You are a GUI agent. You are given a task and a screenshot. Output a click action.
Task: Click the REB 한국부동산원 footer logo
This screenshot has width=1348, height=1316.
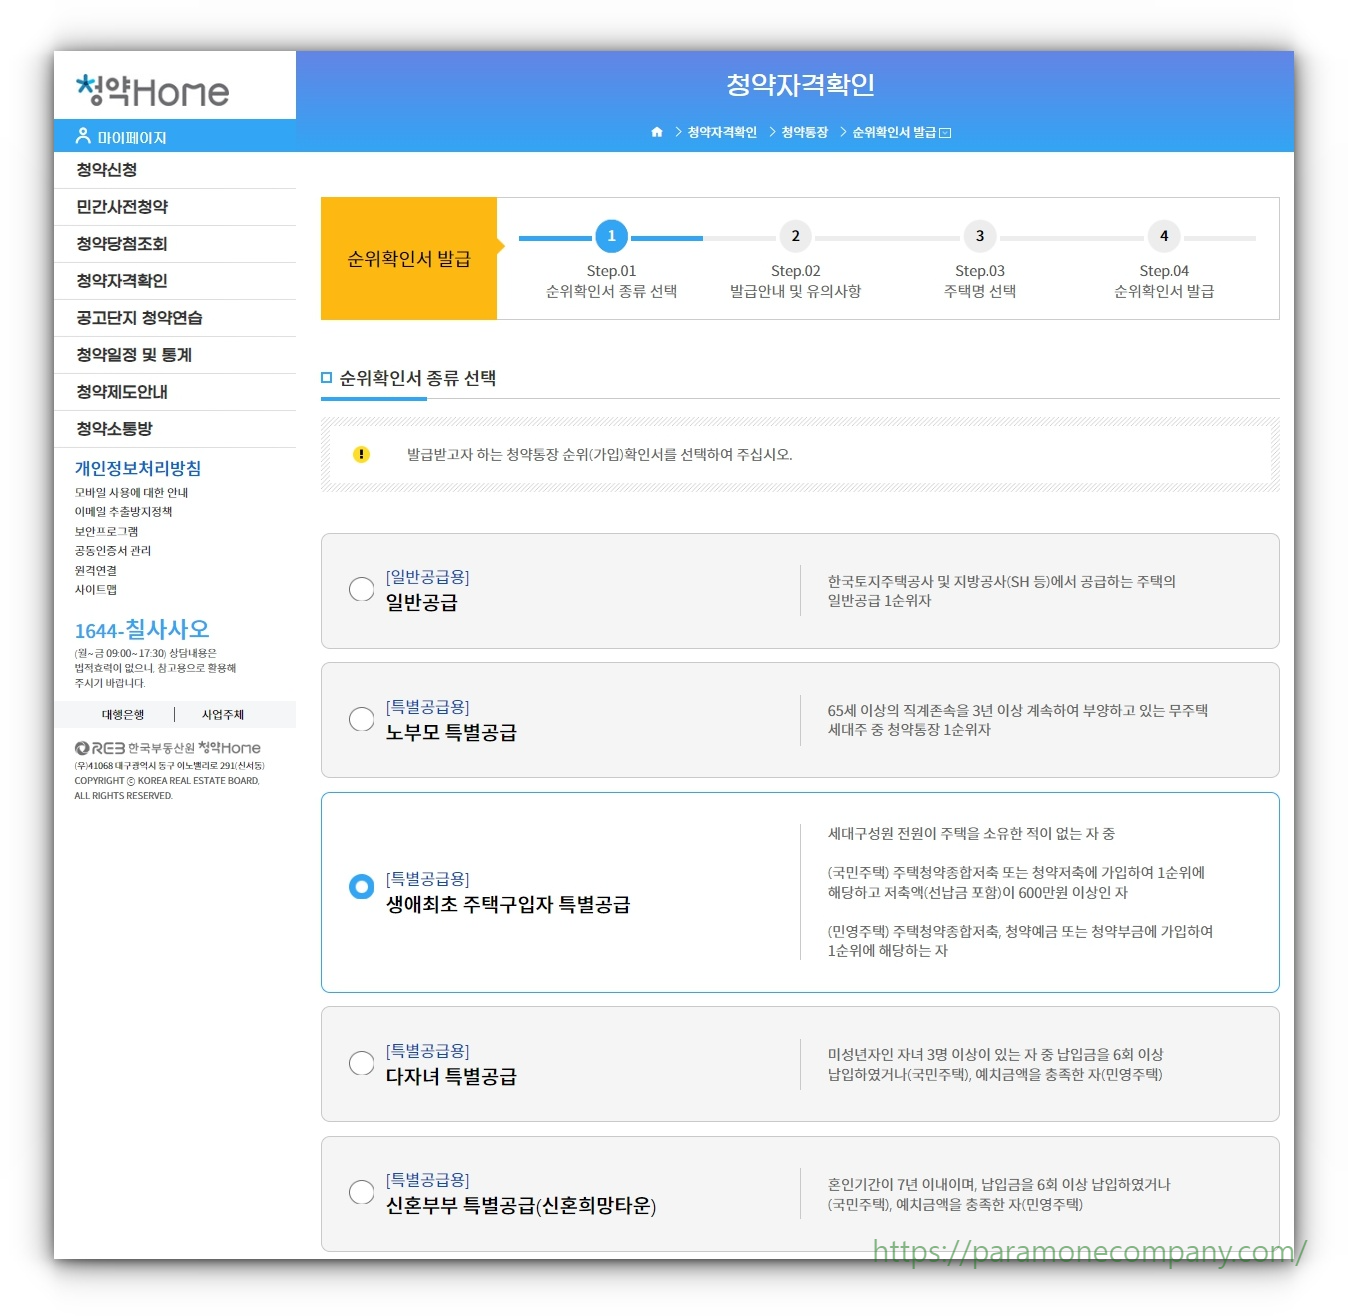pyautogui.click(x=167, y=748)
